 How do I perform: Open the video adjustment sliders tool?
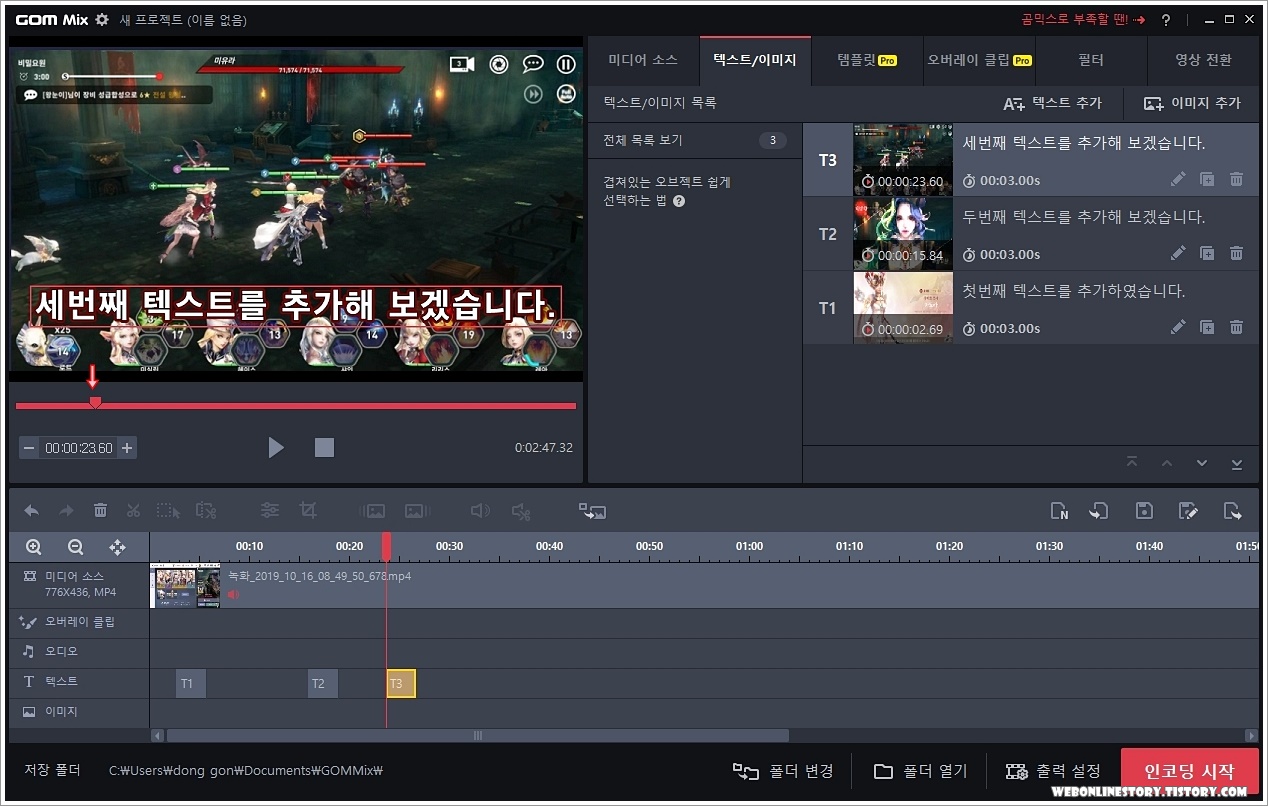click(x=270, y=511)
